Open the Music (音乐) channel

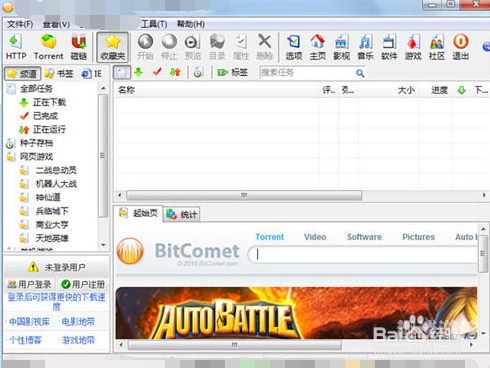coord(366,47)
